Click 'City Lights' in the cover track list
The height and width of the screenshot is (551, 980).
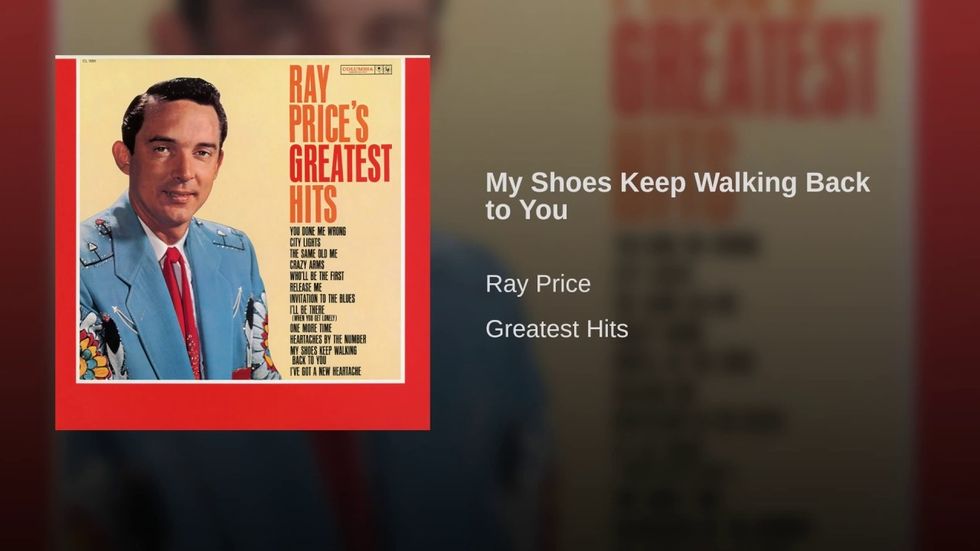(305, 242)
